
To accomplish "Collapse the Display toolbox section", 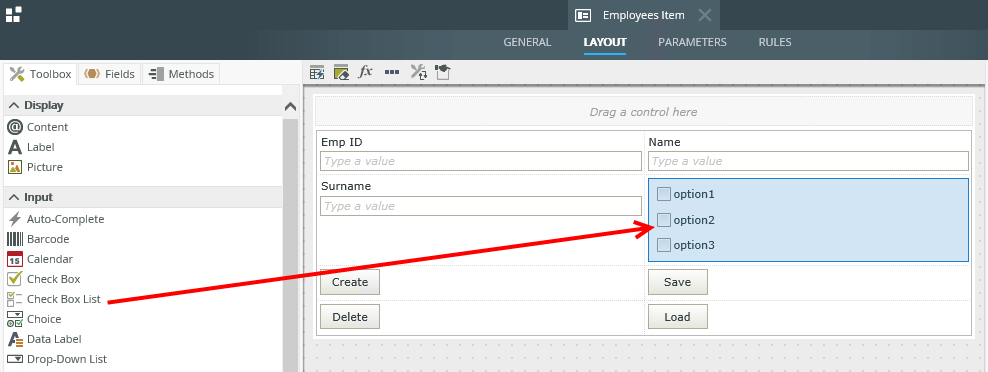I will [14, 105].
